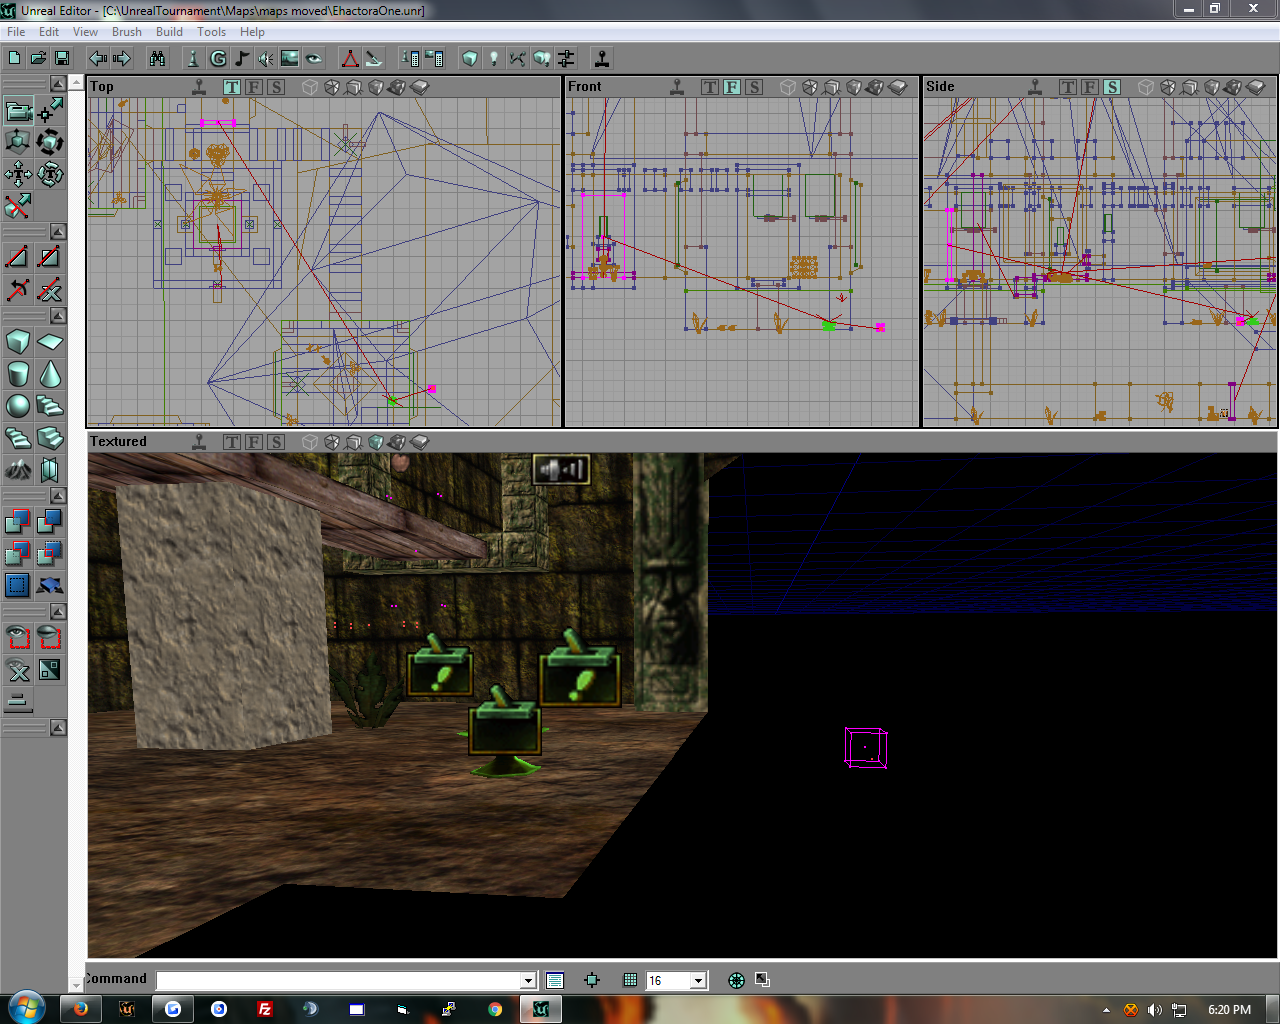Select the Vertex Editing tool
The width and height of the screenshot is (1280, 1024).
tap(50, 110)
